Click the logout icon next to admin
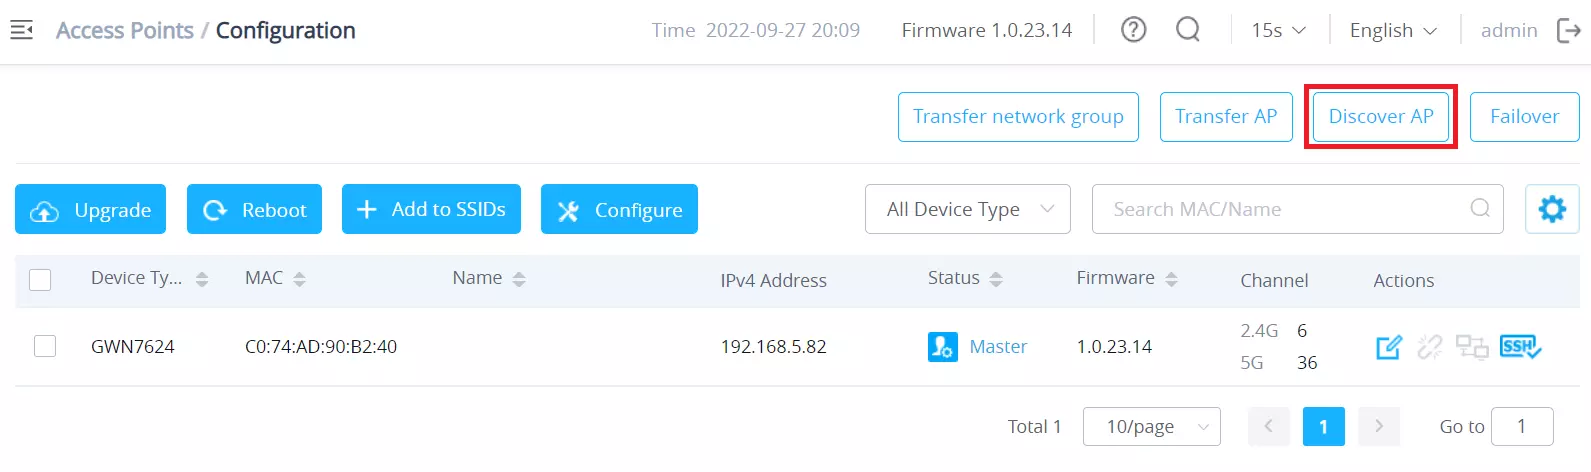1591x472 pixels. click(1569, 31)
